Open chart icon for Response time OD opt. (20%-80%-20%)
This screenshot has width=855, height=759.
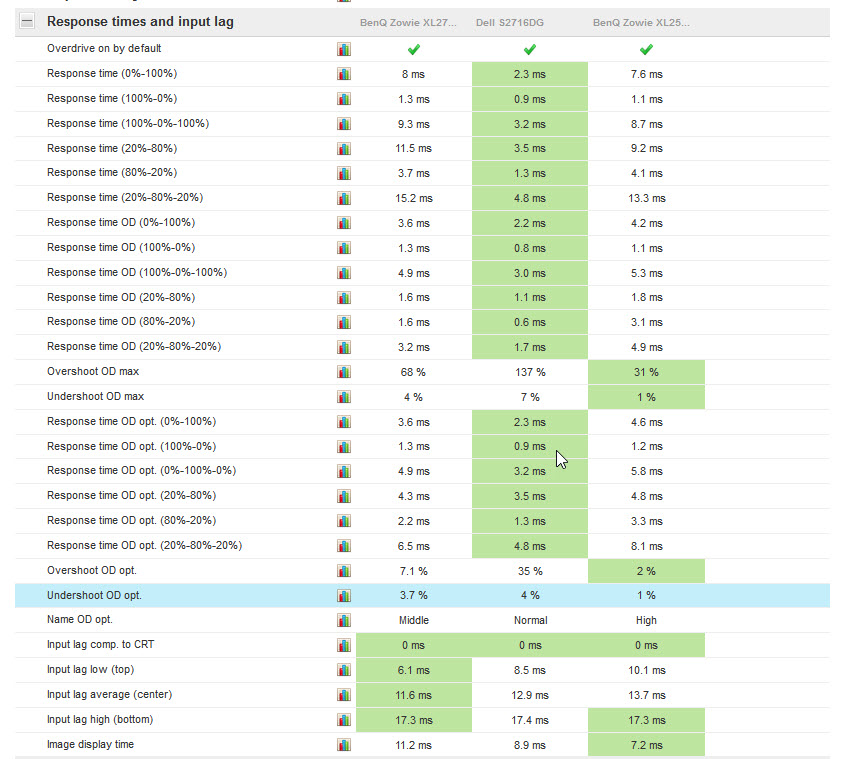(344, 546)
